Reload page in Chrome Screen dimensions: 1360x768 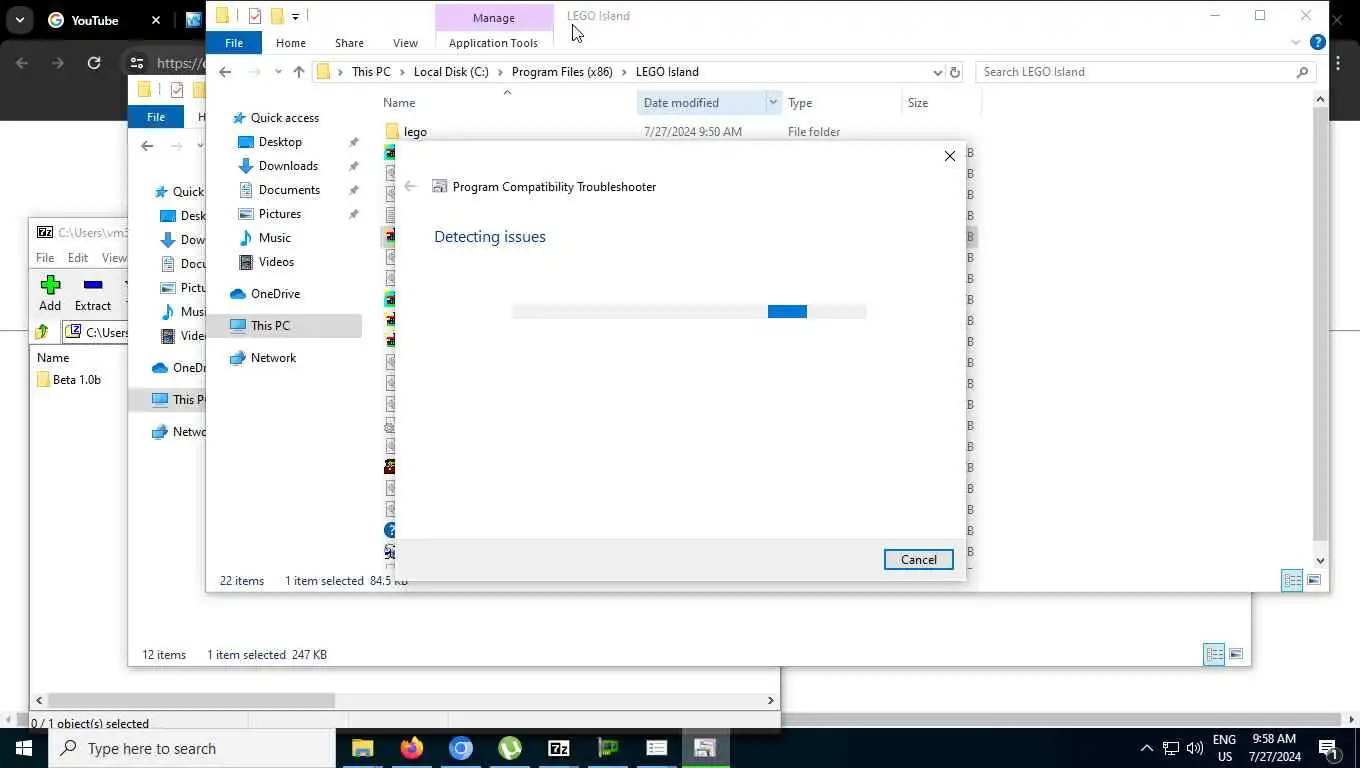click(x=94, y=63)
